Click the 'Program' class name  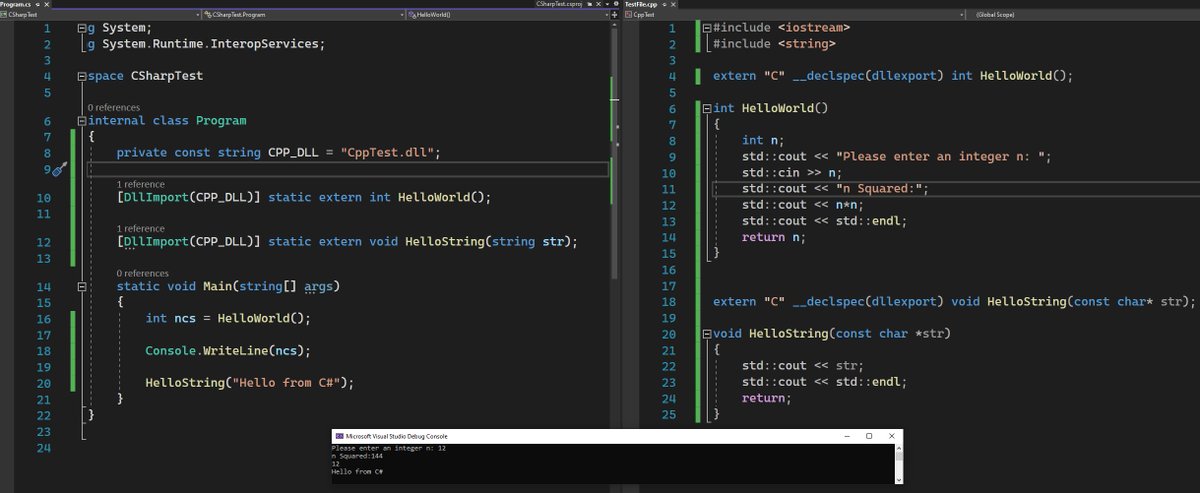pyautogui.click(x=220, y=121)
